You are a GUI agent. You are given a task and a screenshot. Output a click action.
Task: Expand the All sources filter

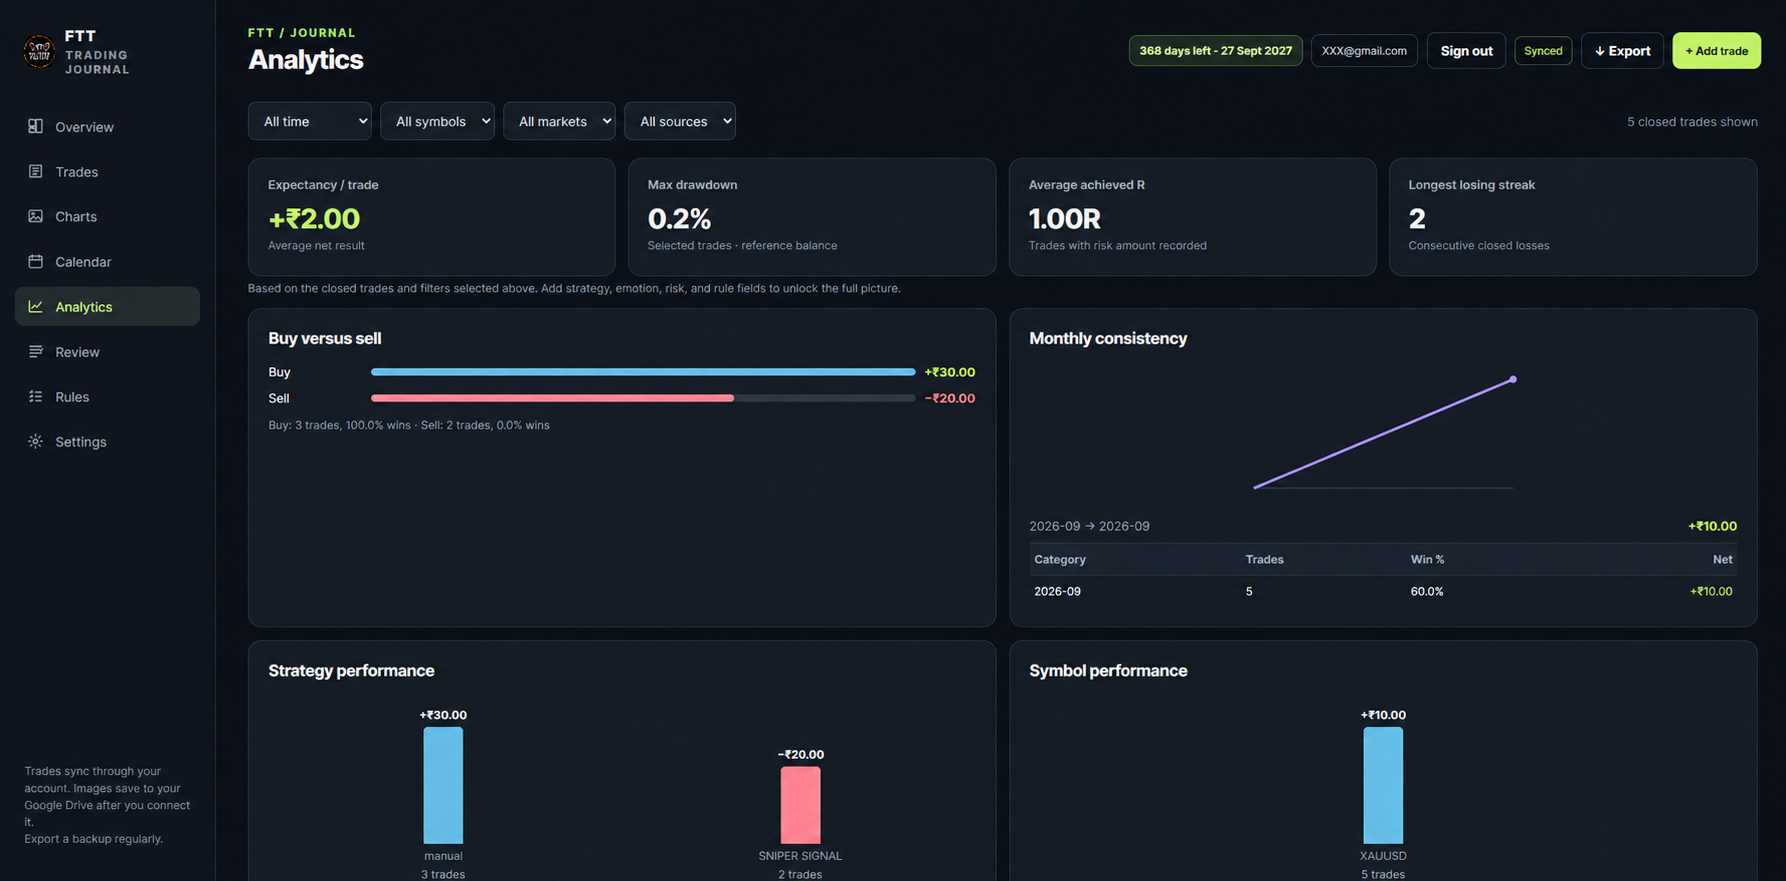pyautogui.click(x=680, y=121)
